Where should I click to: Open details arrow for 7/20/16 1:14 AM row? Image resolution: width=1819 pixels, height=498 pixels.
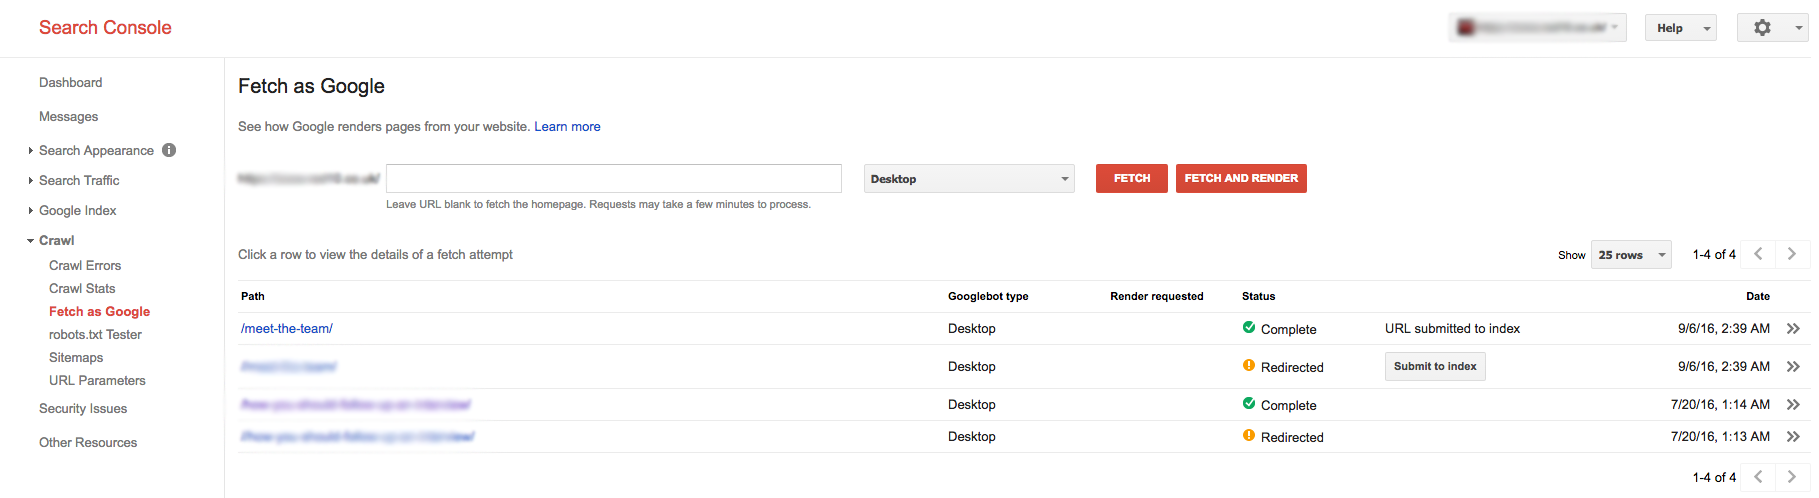point(1793,405)
